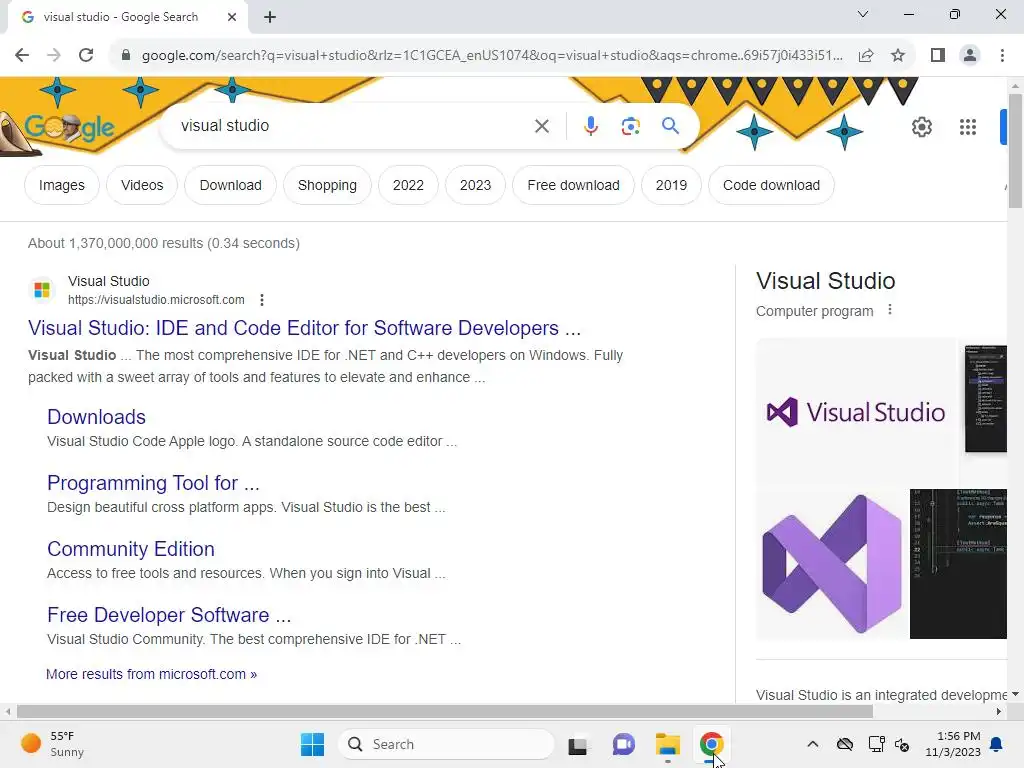Click the muted volume tray icon
Viewport: 1024px width, 768px height.
pyautogui.click(x=903, y=744)
